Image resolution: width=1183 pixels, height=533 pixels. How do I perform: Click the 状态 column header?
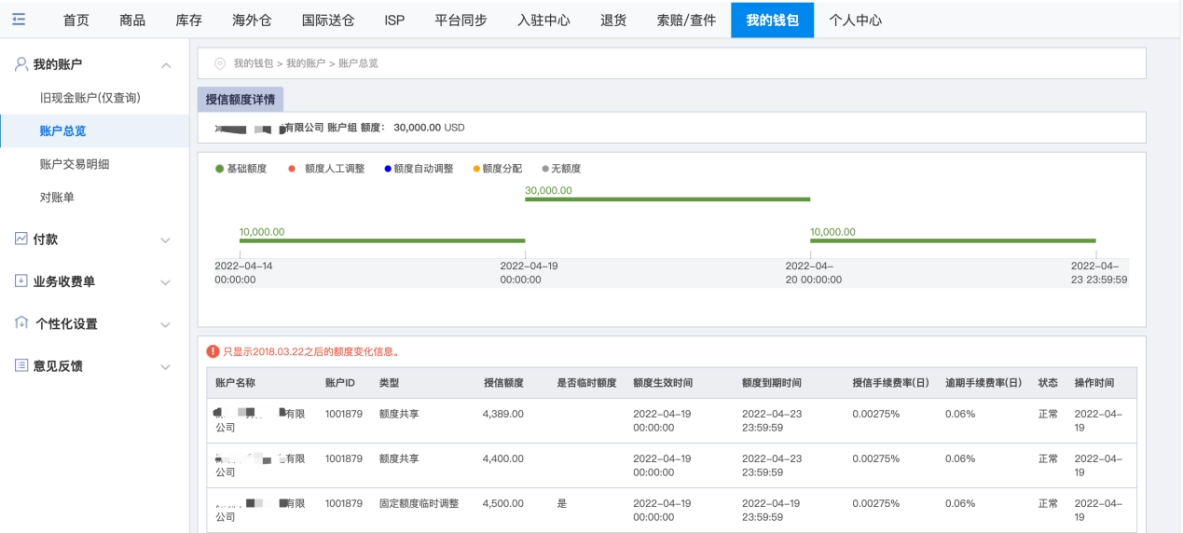coord(1048,383)
